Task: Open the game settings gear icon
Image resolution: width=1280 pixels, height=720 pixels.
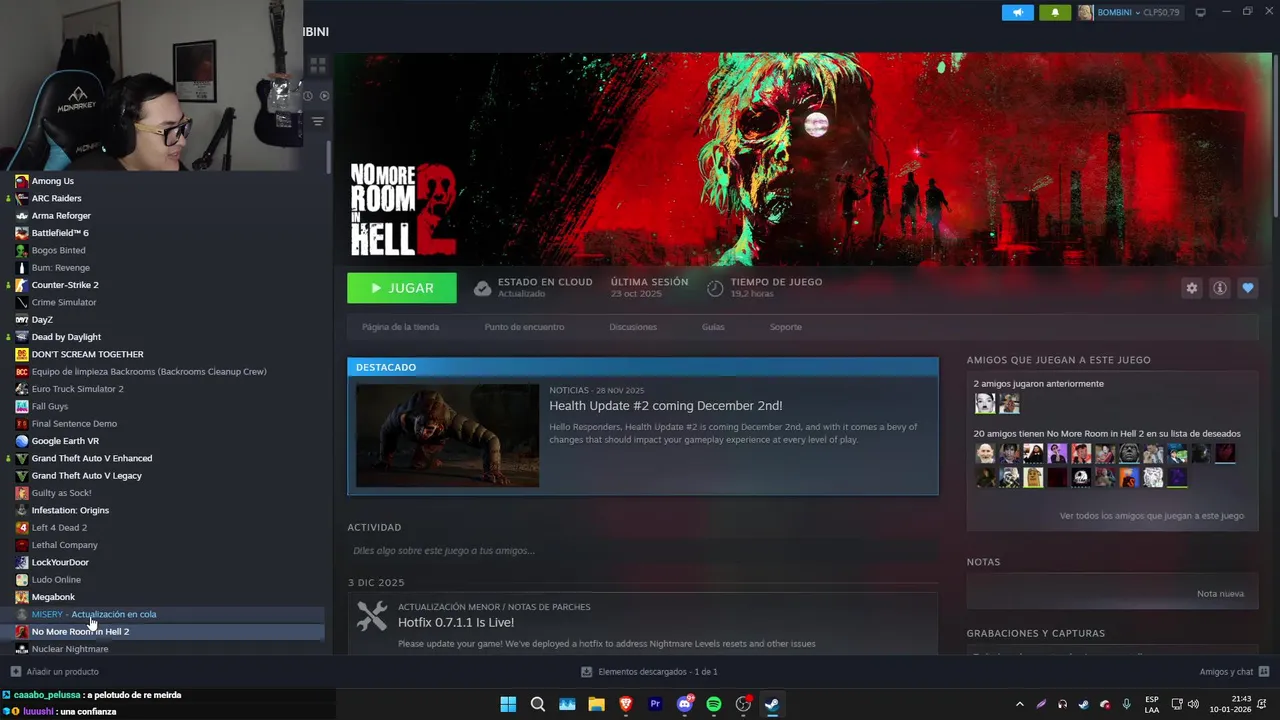Action: click(1191, 288)
